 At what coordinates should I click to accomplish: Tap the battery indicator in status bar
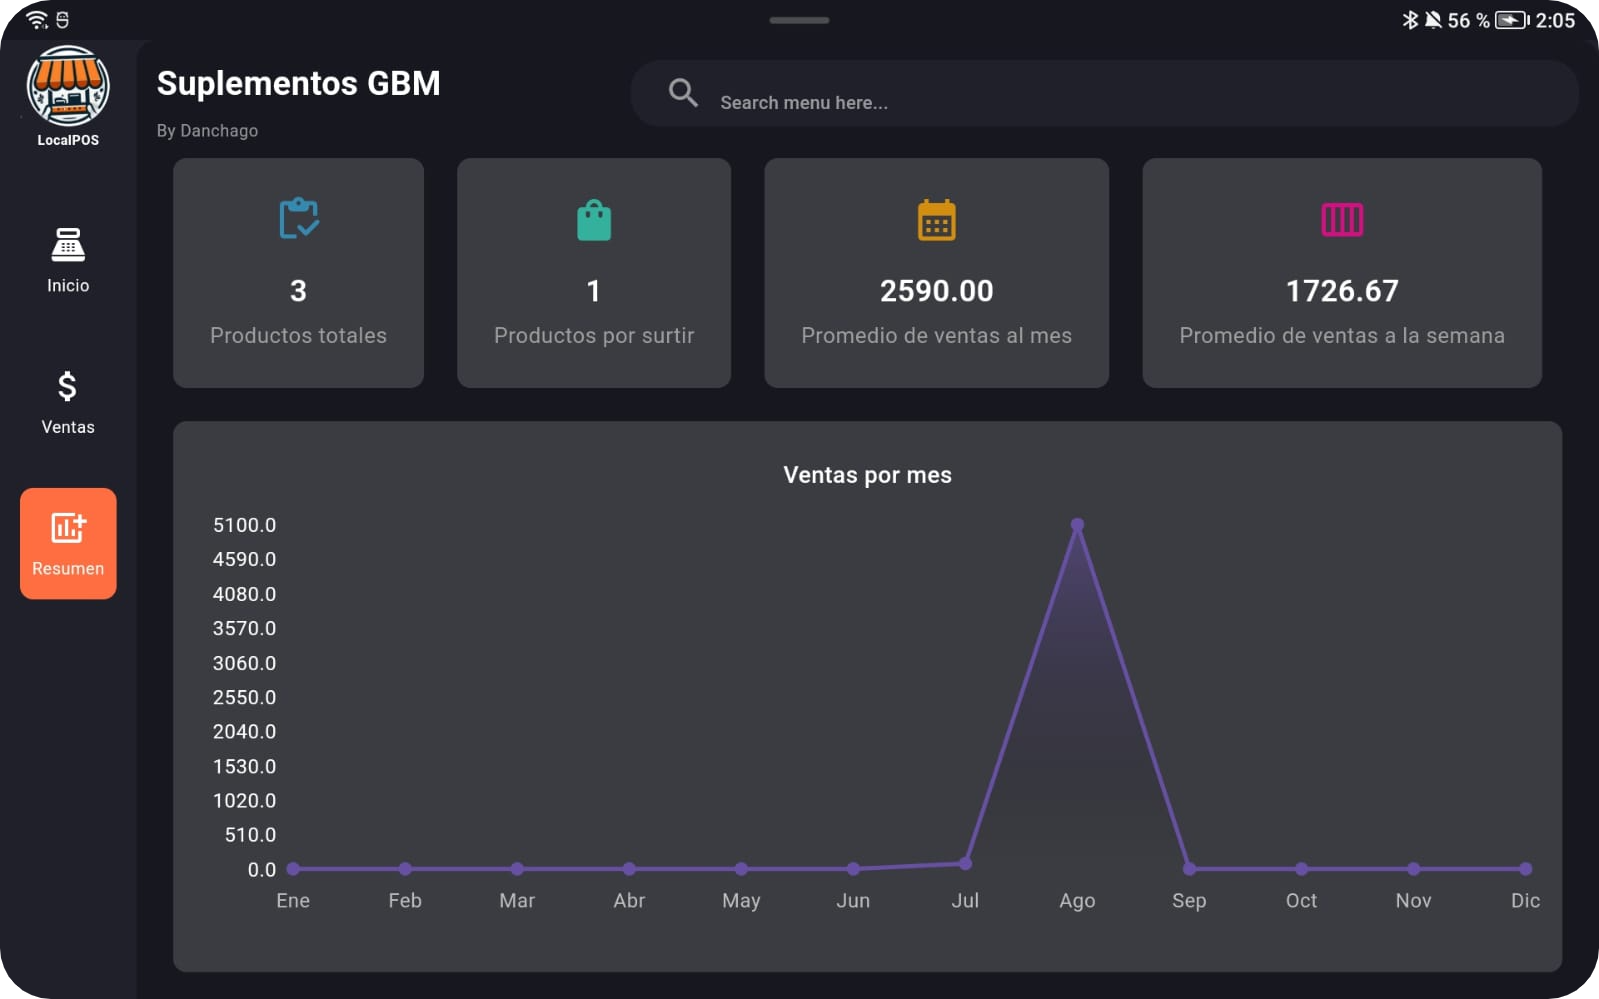point(1511,20)
